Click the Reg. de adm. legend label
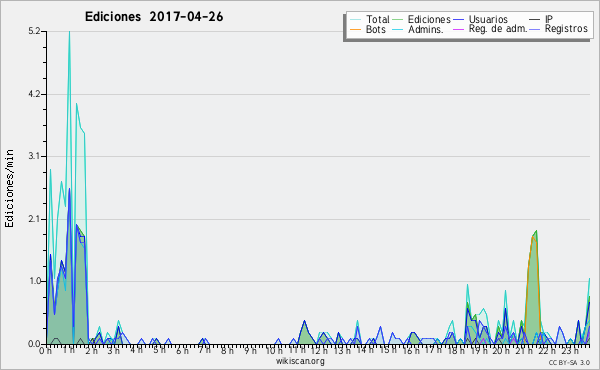 [498, 29]
